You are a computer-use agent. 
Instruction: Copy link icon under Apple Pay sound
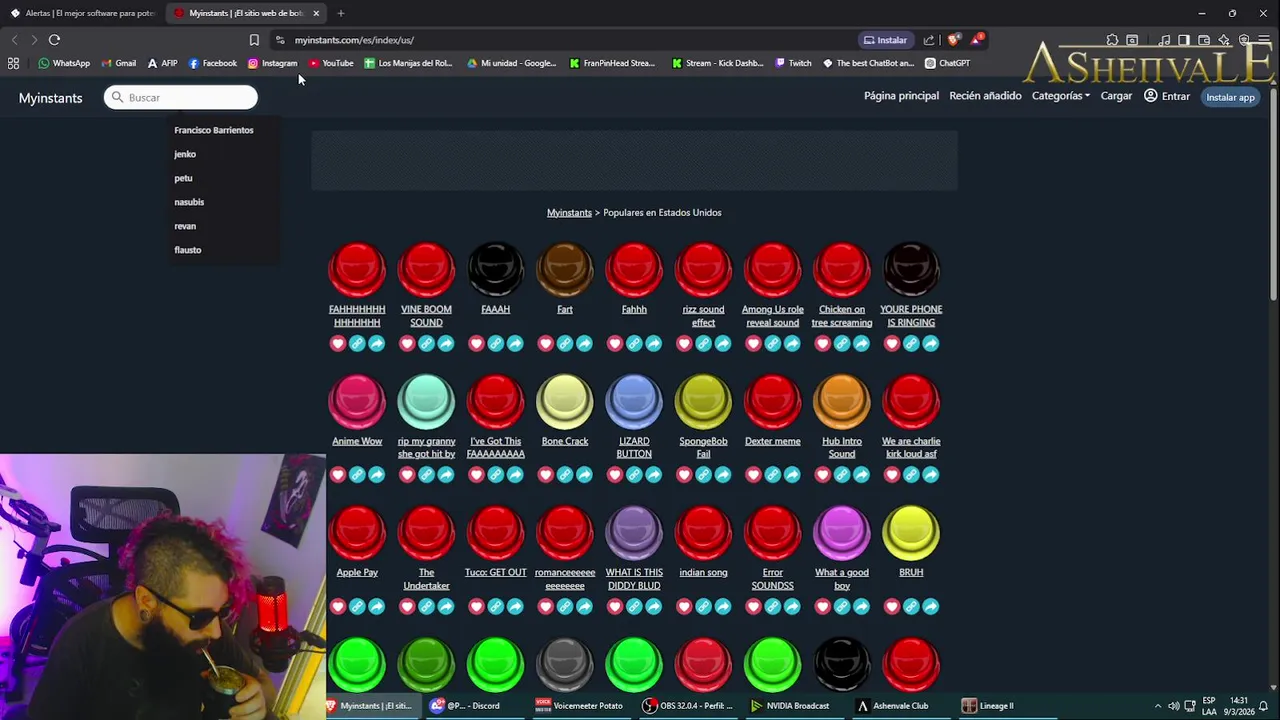pyautogui.click(x=357, y=607)
